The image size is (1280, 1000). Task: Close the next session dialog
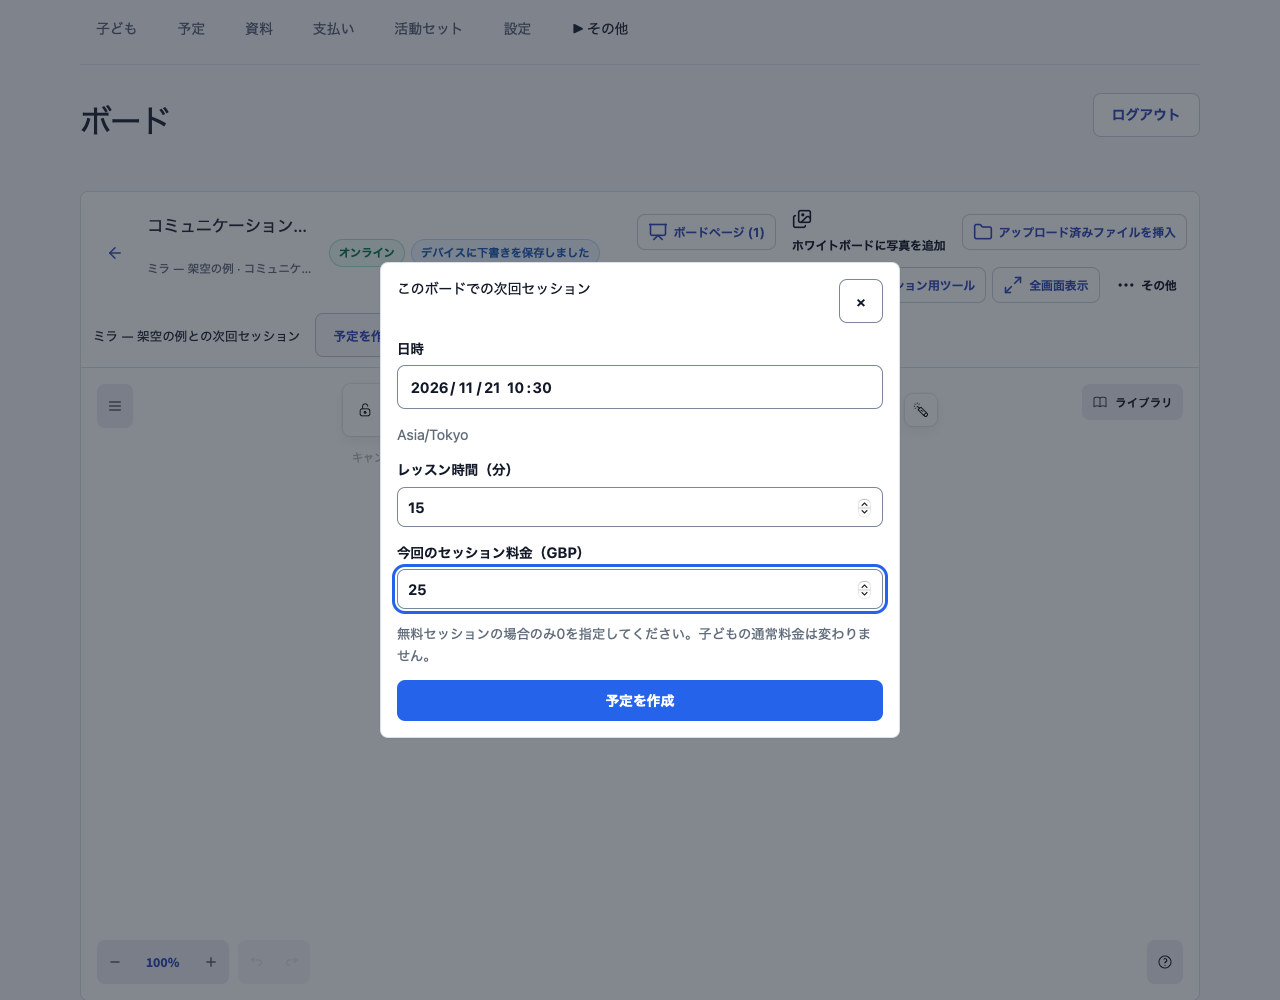pos(860,301)
